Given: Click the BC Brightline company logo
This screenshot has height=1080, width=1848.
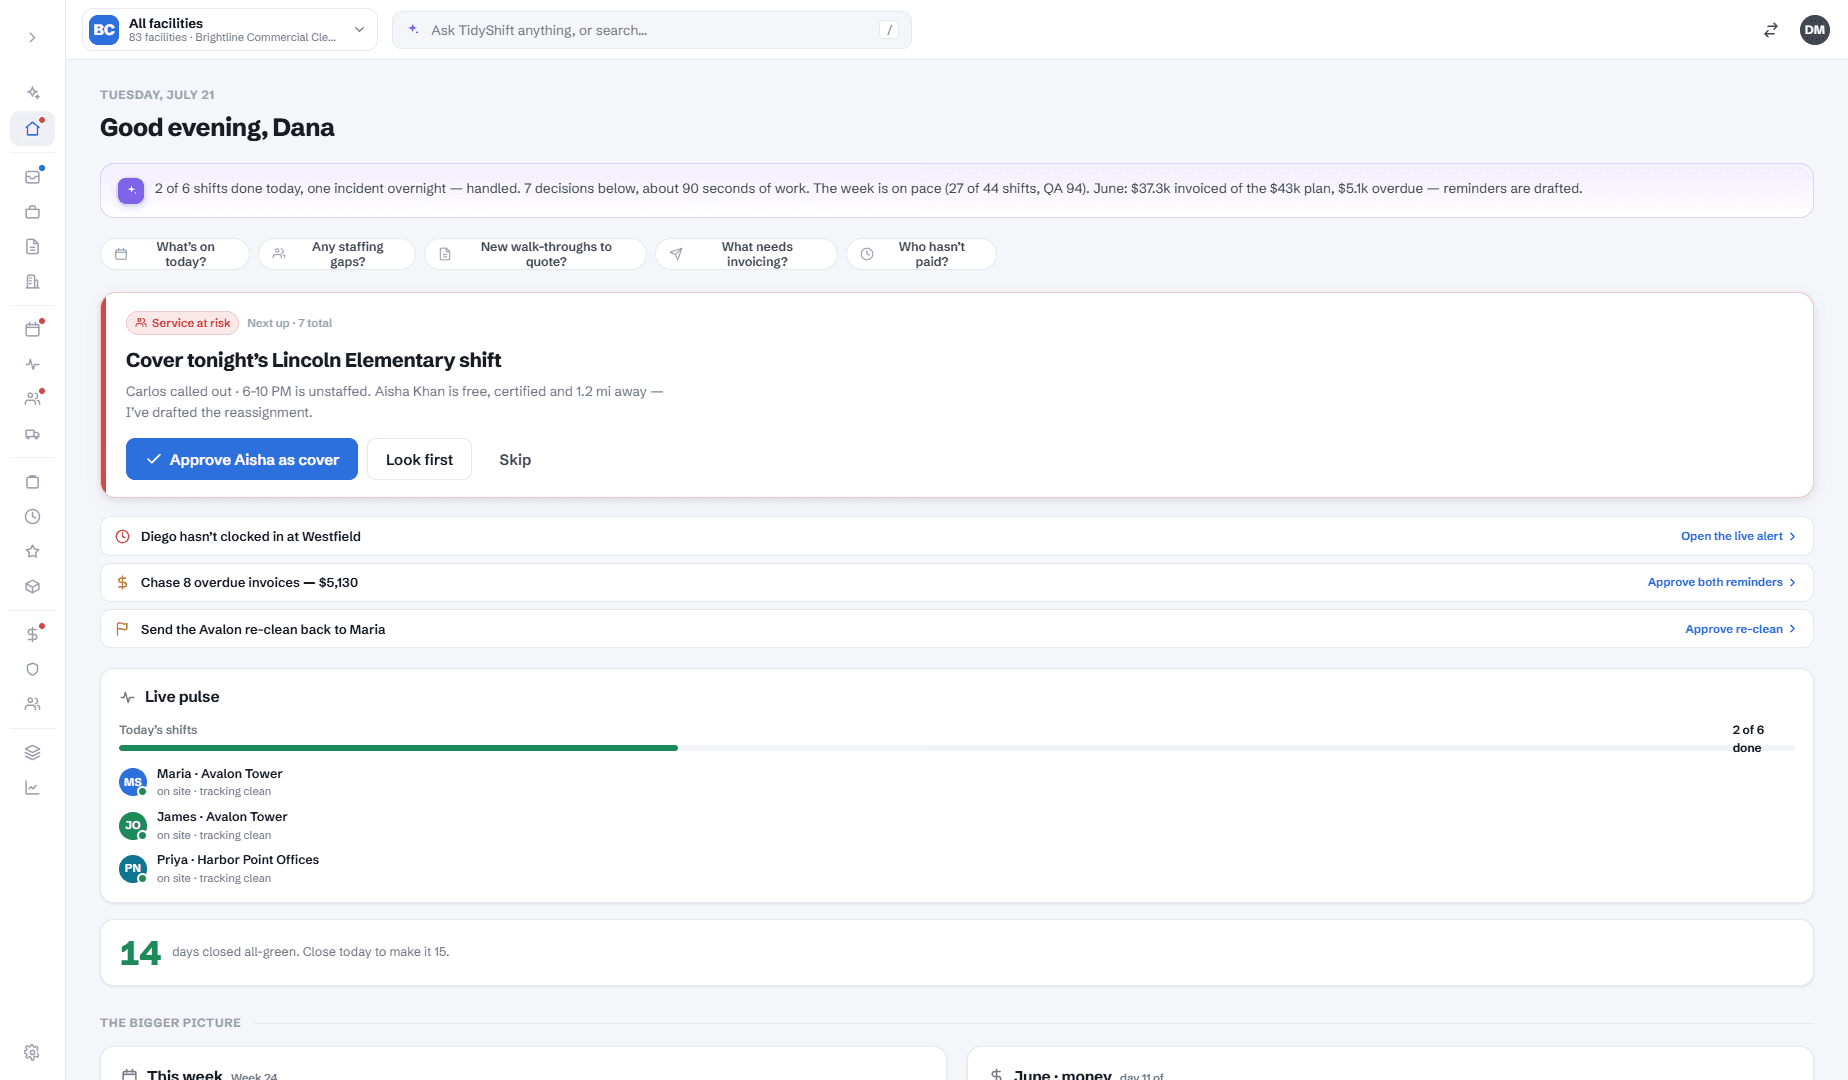Looking at the screenshot, I should (x=104, y=30).
